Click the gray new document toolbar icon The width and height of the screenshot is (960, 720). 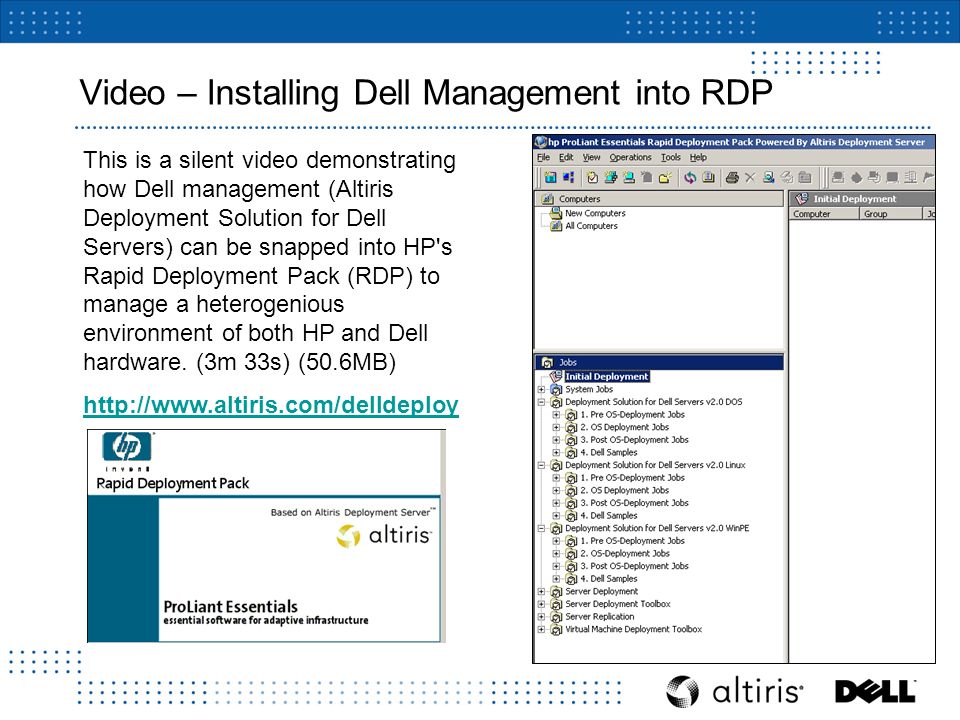tap(647, 178)
